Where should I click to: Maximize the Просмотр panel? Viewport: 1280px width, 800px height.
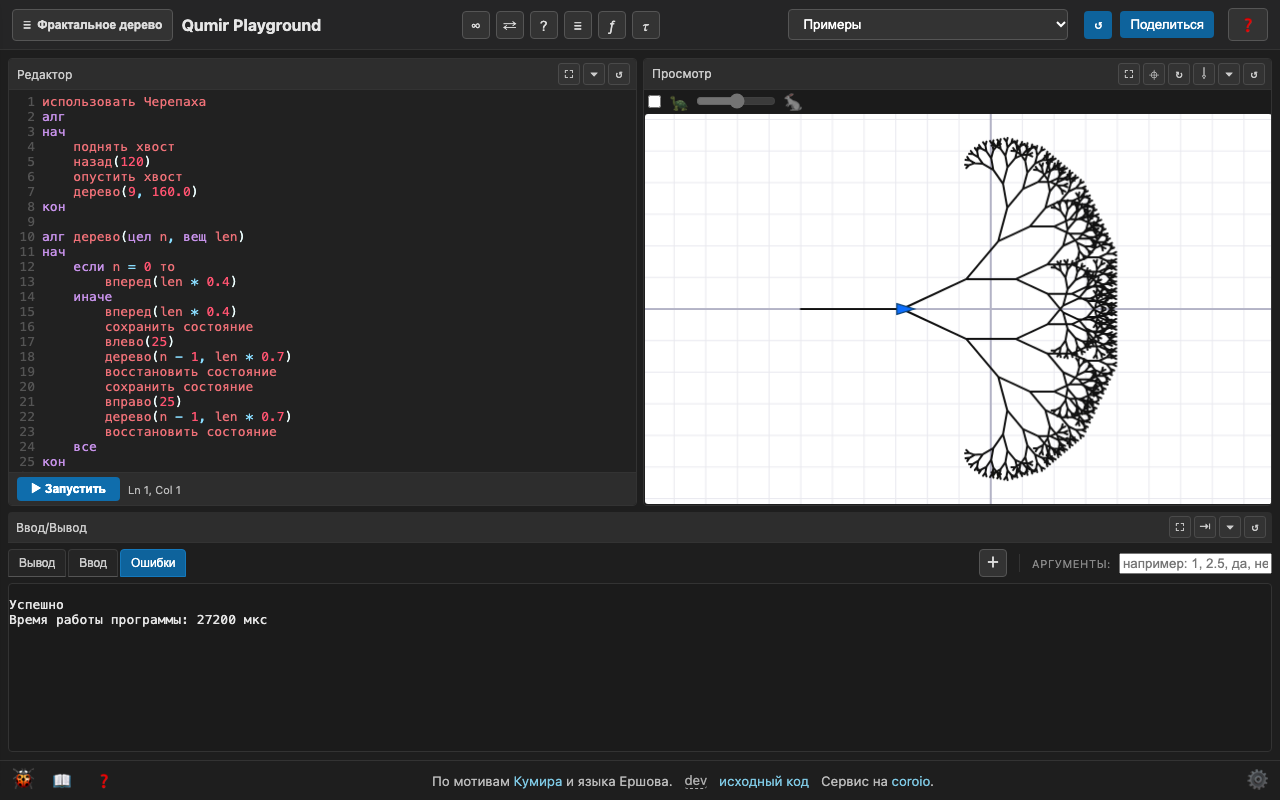click(x=1129, y=74)
